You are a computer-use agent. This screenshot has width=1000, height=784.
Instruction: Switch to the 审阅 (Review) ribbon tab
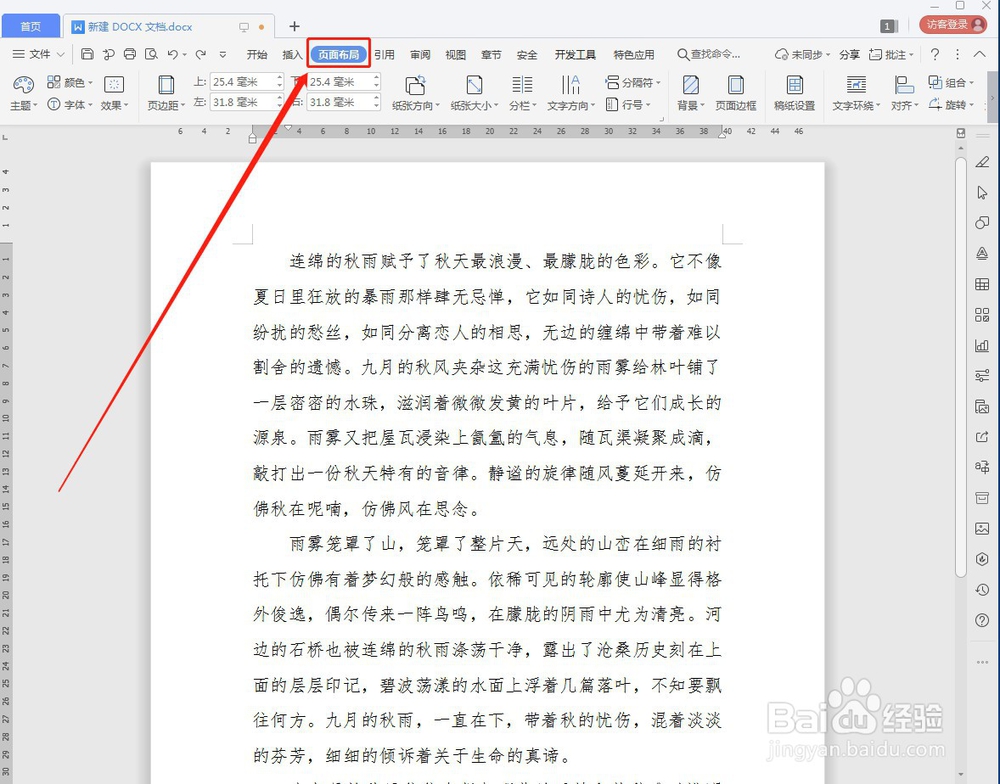tap(421, 55)
